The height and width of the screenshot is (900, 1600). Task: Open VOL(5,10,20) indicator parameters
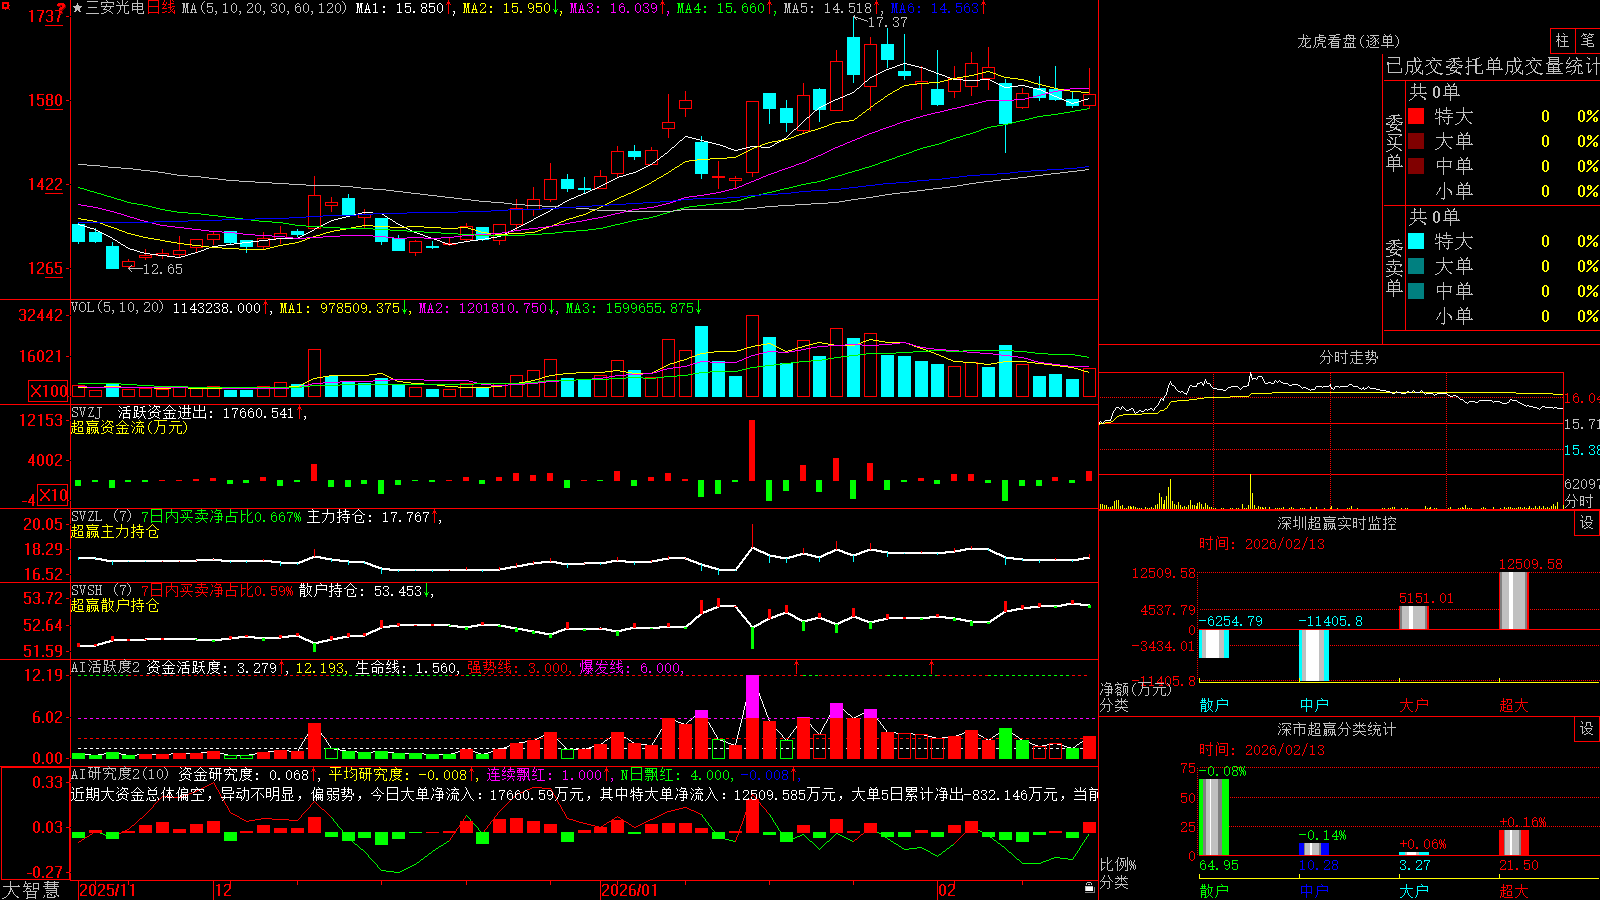[117, 308]
